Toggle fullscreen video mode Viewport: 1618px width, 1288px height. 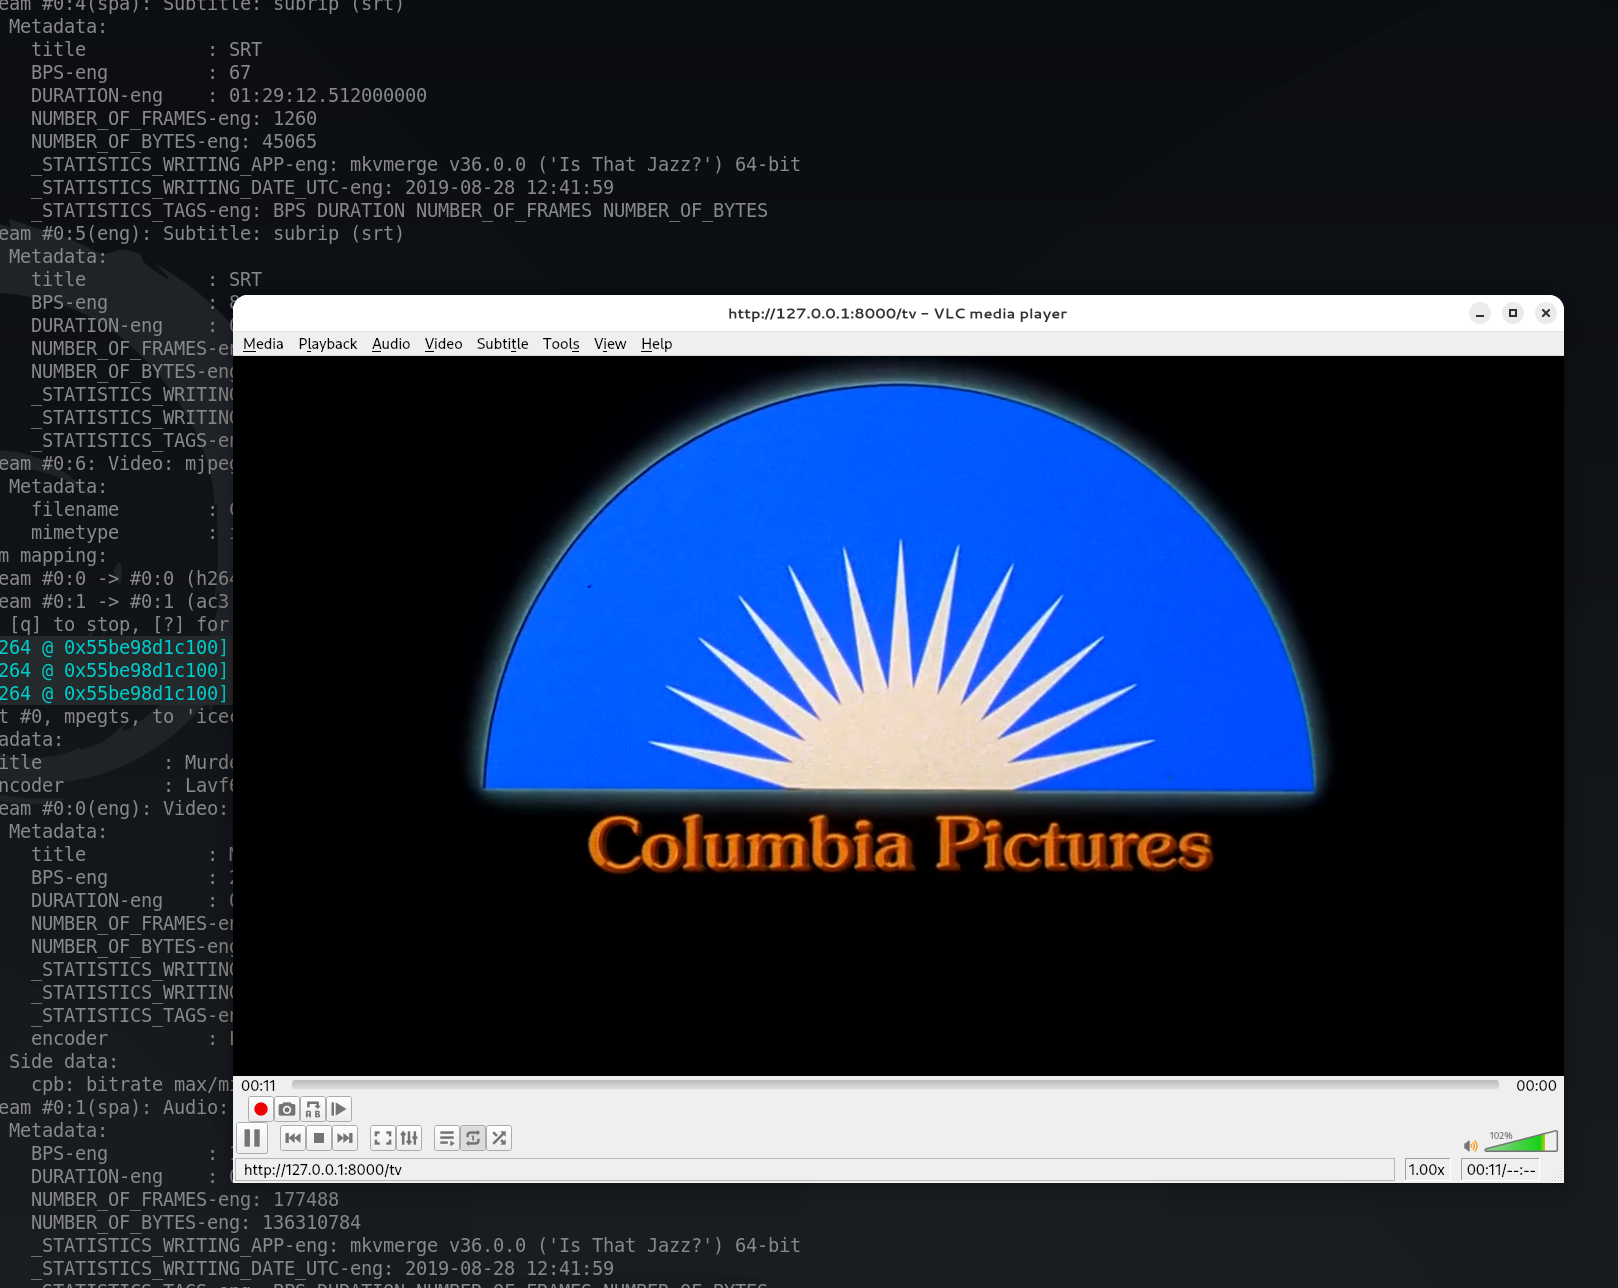point(383,1138)
